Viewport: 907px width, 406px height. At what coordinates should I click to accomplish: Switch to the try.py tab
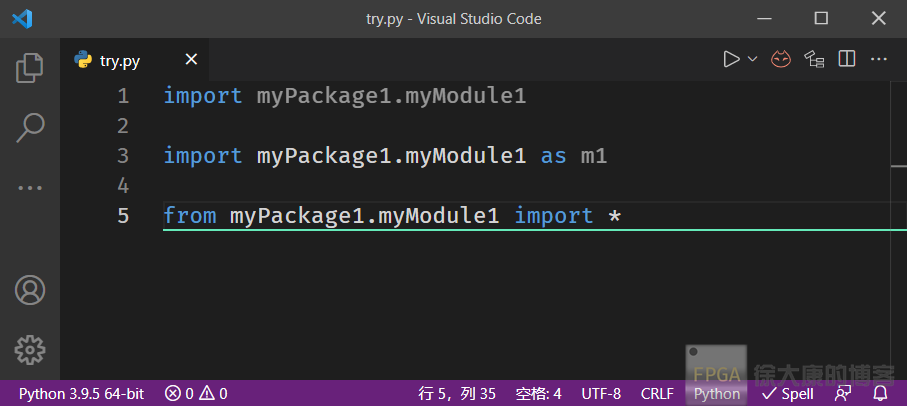119,61
